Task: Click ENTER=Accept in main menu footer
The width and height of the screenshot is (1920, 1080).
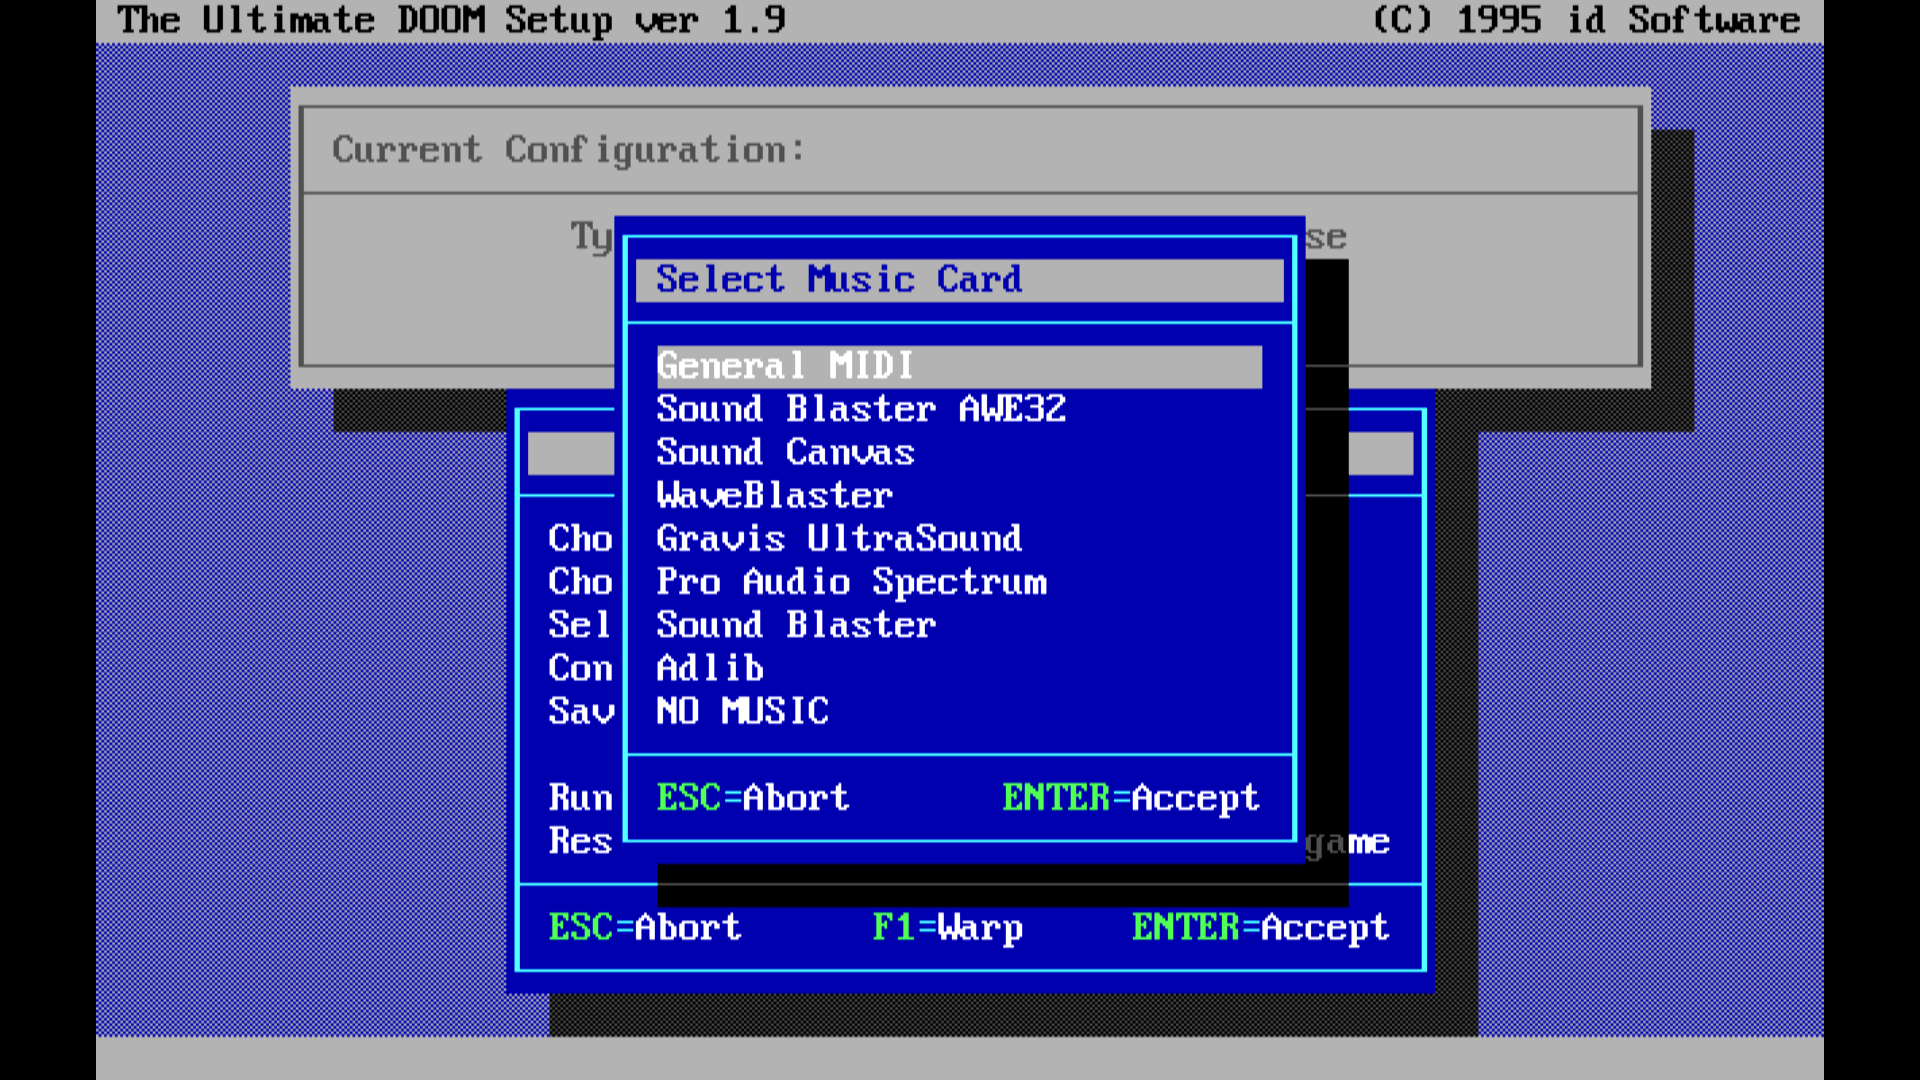Action: 1260,928
